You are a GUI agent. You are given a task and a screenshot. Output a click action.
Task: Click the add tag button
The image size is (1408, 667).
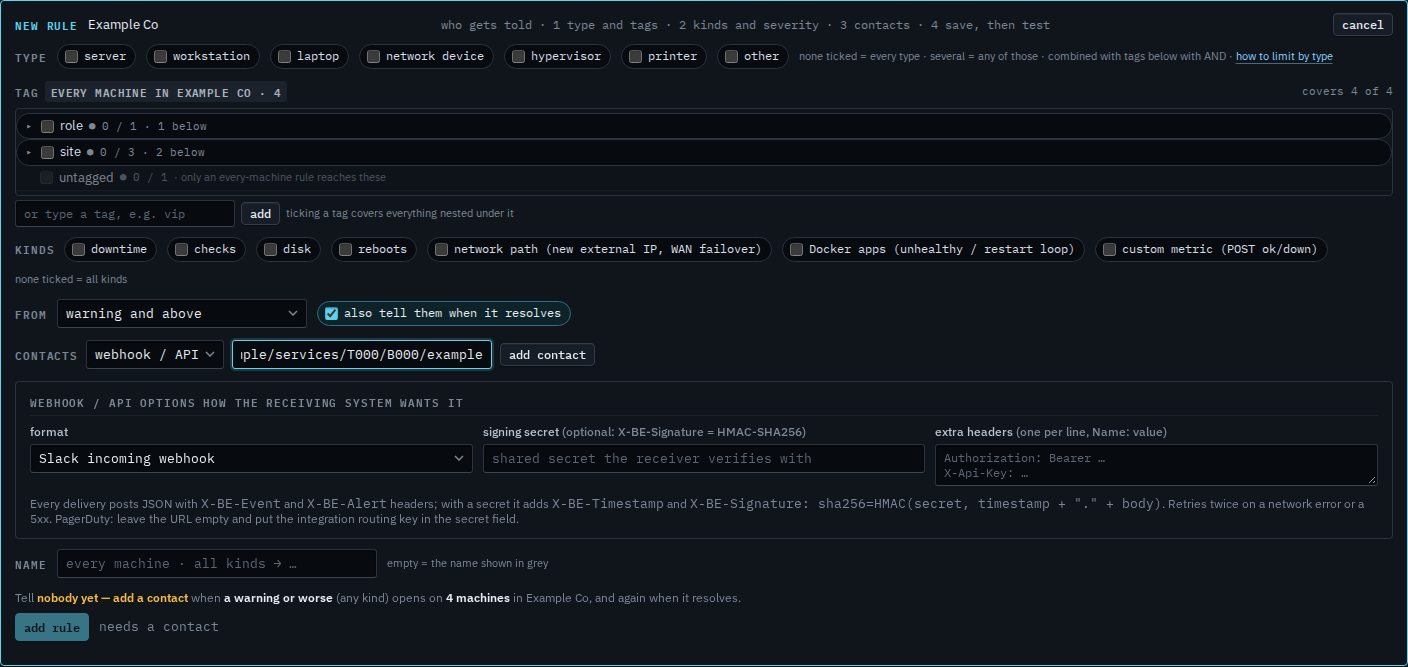[x=260, y=214]
